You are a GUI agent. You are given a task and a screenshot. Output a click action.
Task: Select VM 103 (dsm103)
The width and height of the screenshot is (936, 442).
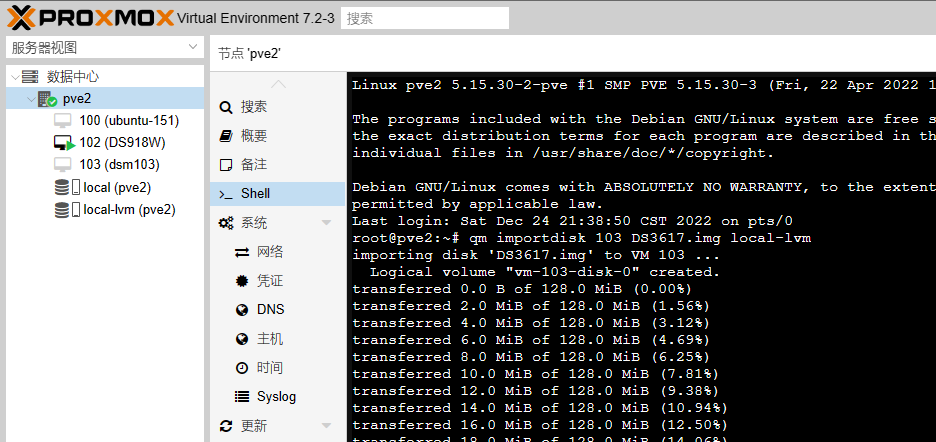(x=119, y=164)
